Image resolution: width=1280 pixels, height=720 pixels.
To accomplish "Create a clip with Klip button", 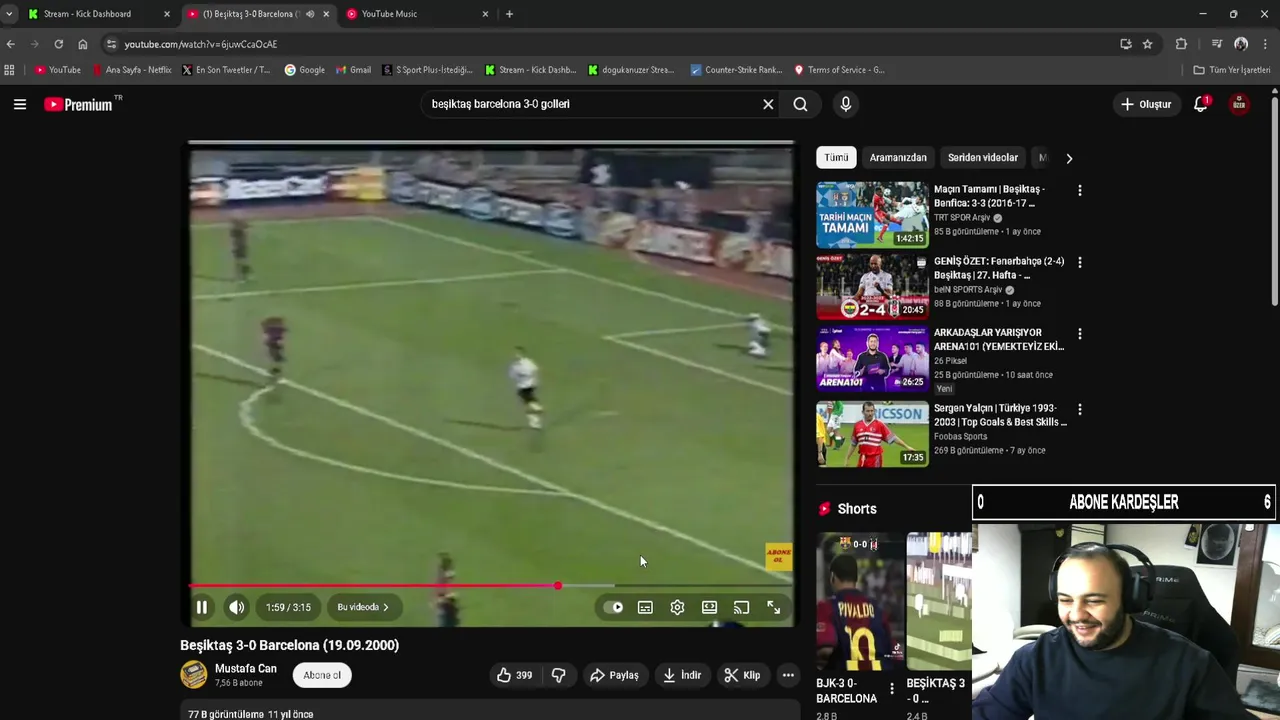I will pyautogui.click(x=743, y=675).
